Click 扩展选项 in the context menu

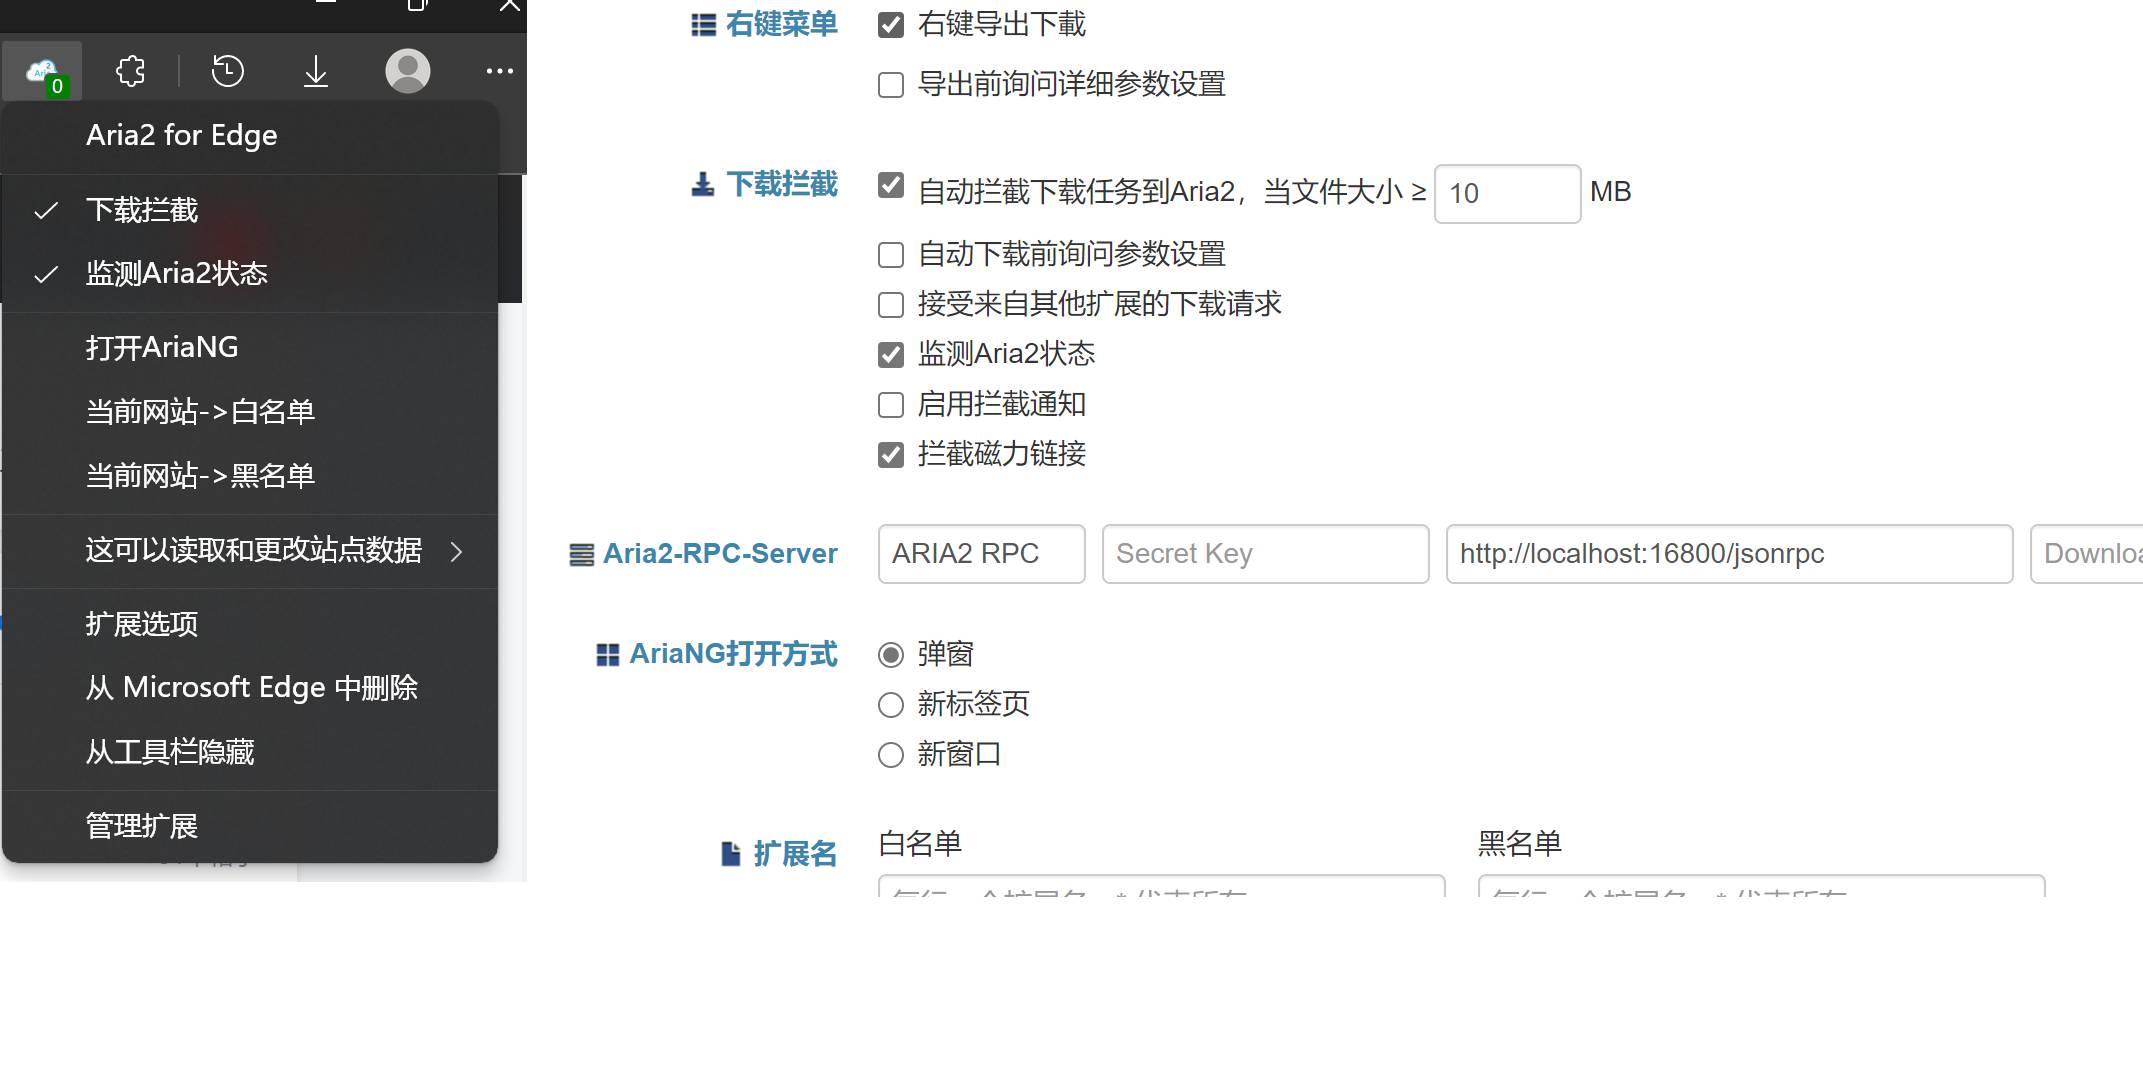[142, 624]
